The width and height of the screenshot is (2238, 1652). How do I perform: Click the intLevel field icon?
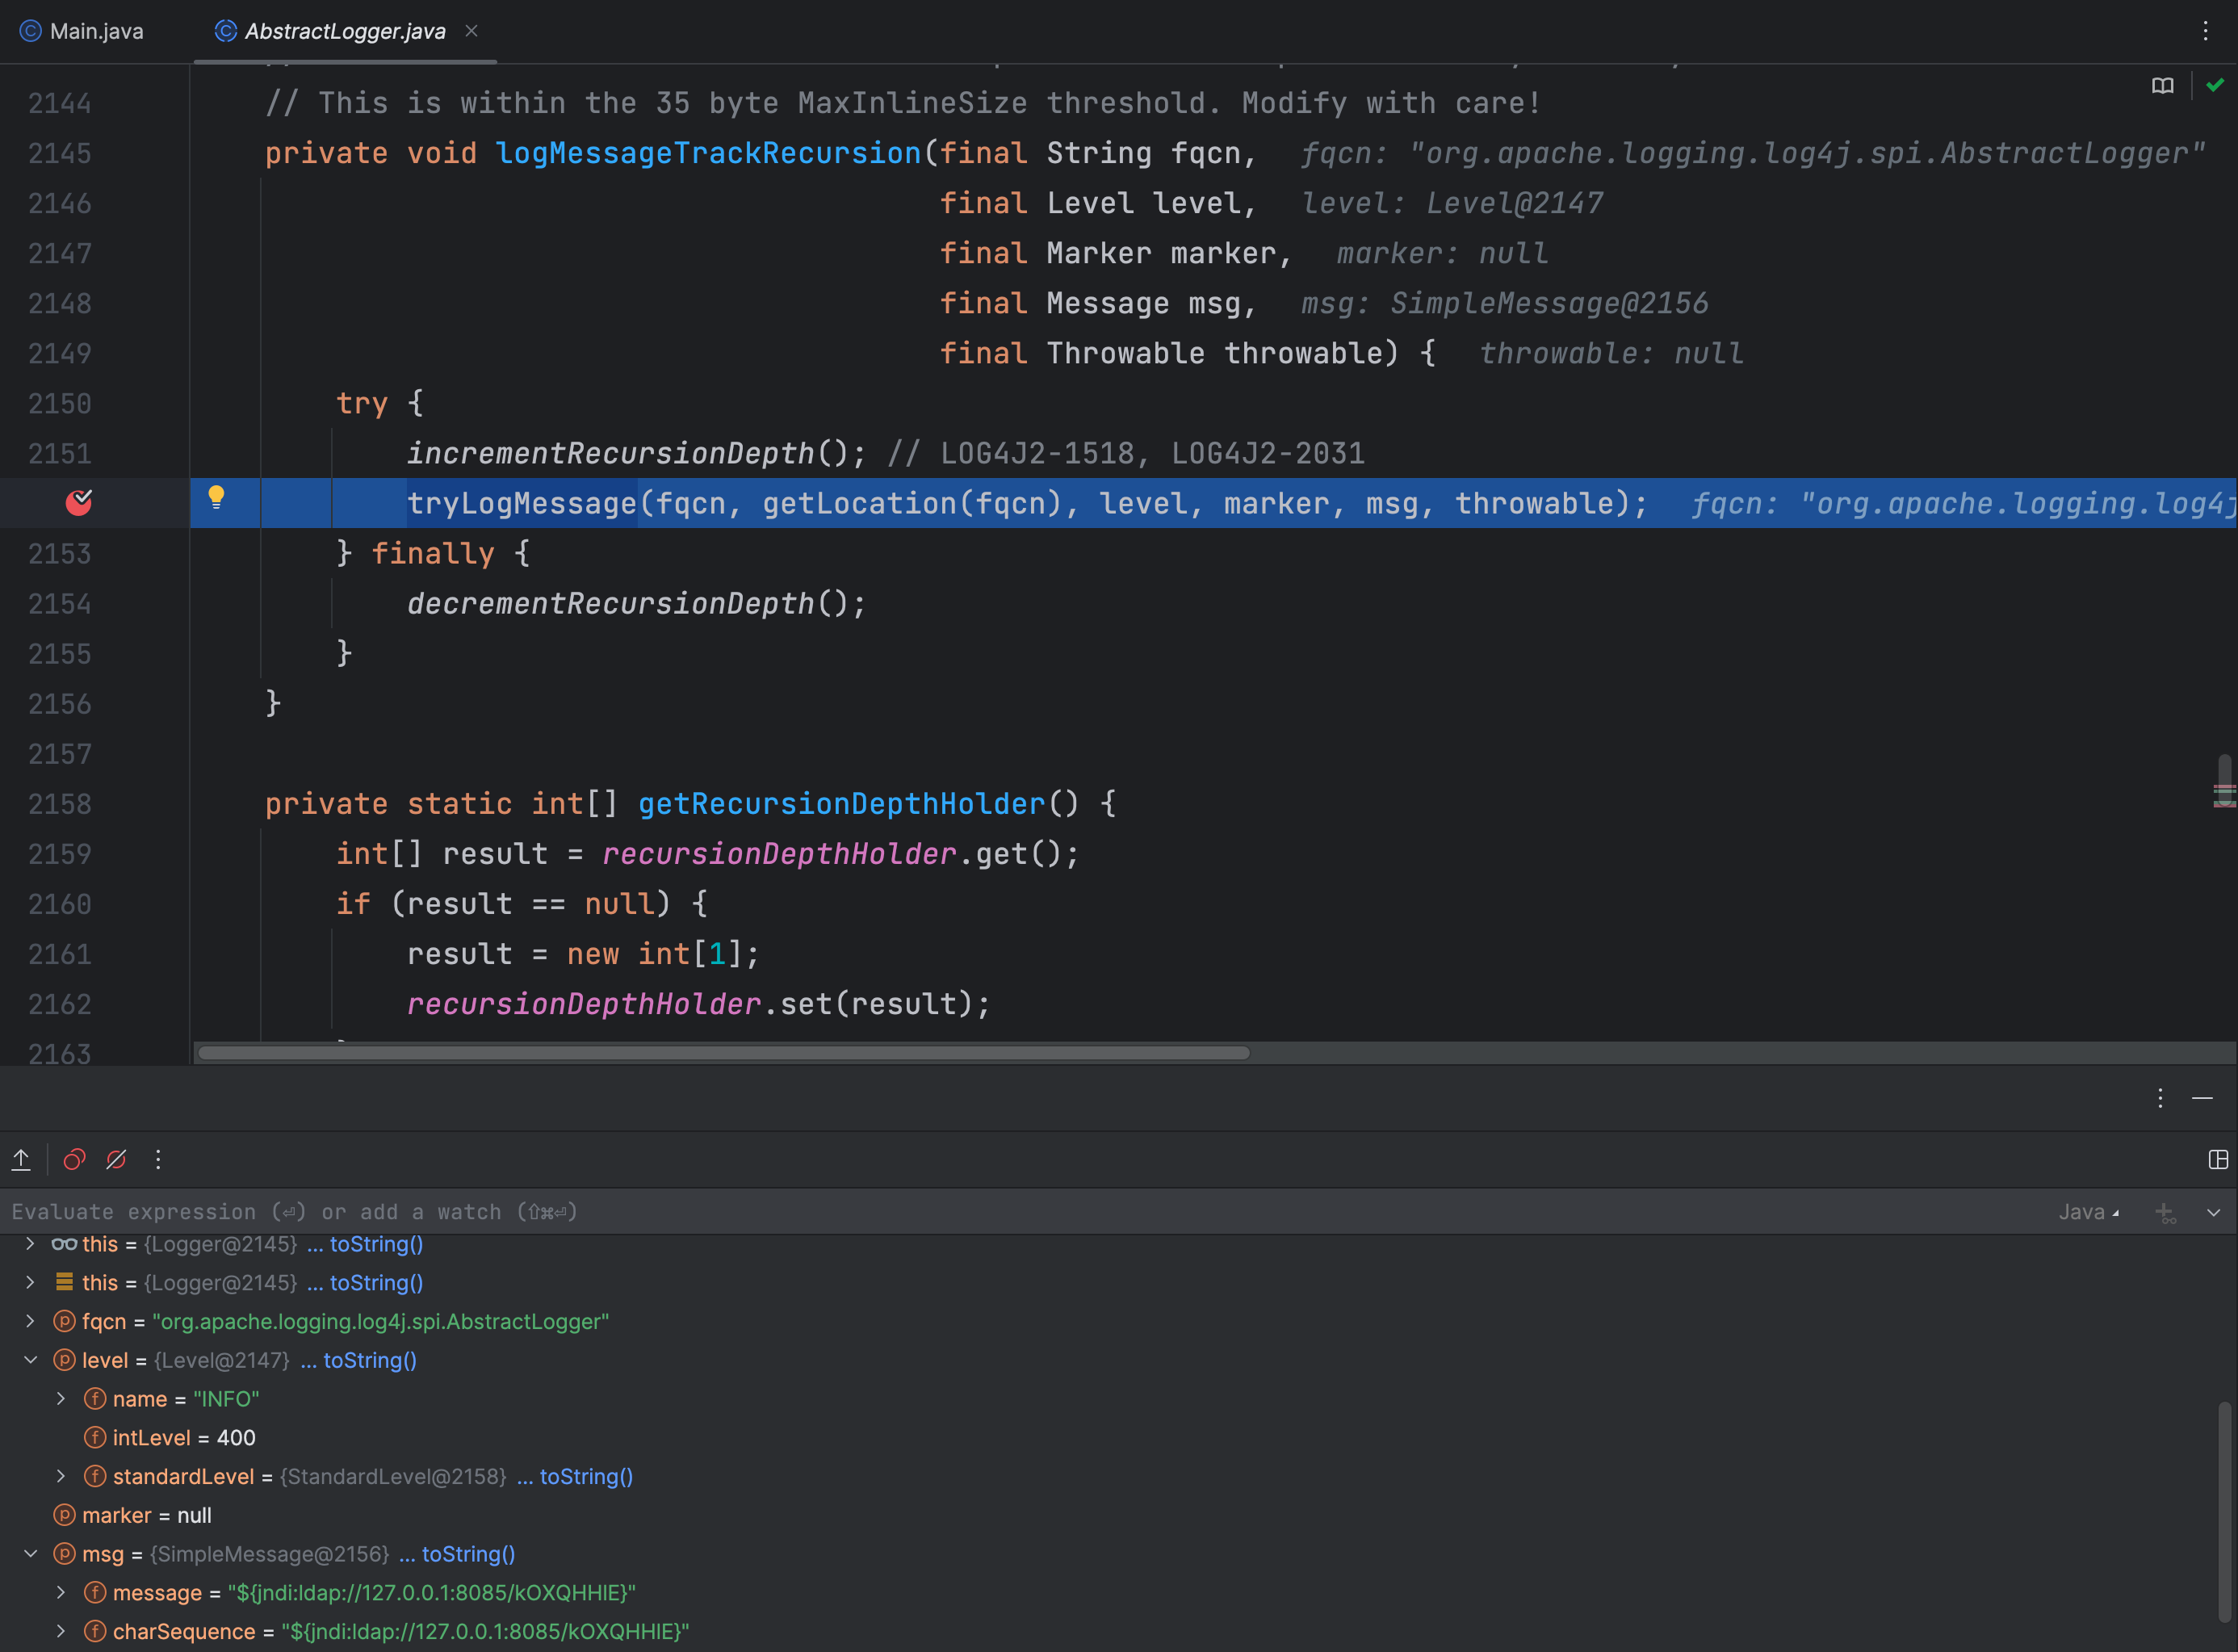(95, 1437)
